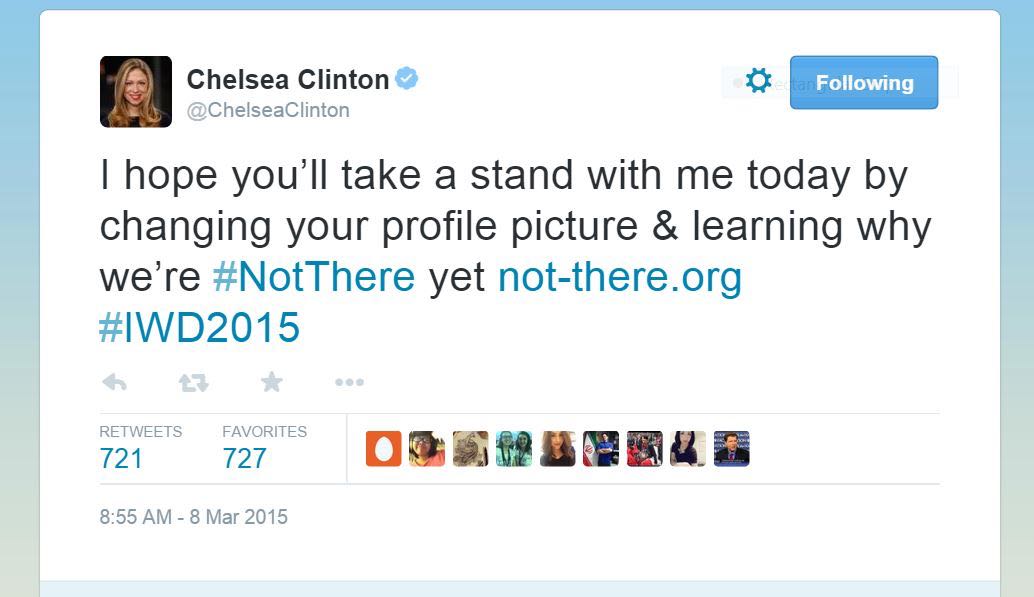View the 721 retweets list
Screen dimensions: 1034x597
[121, 458]
